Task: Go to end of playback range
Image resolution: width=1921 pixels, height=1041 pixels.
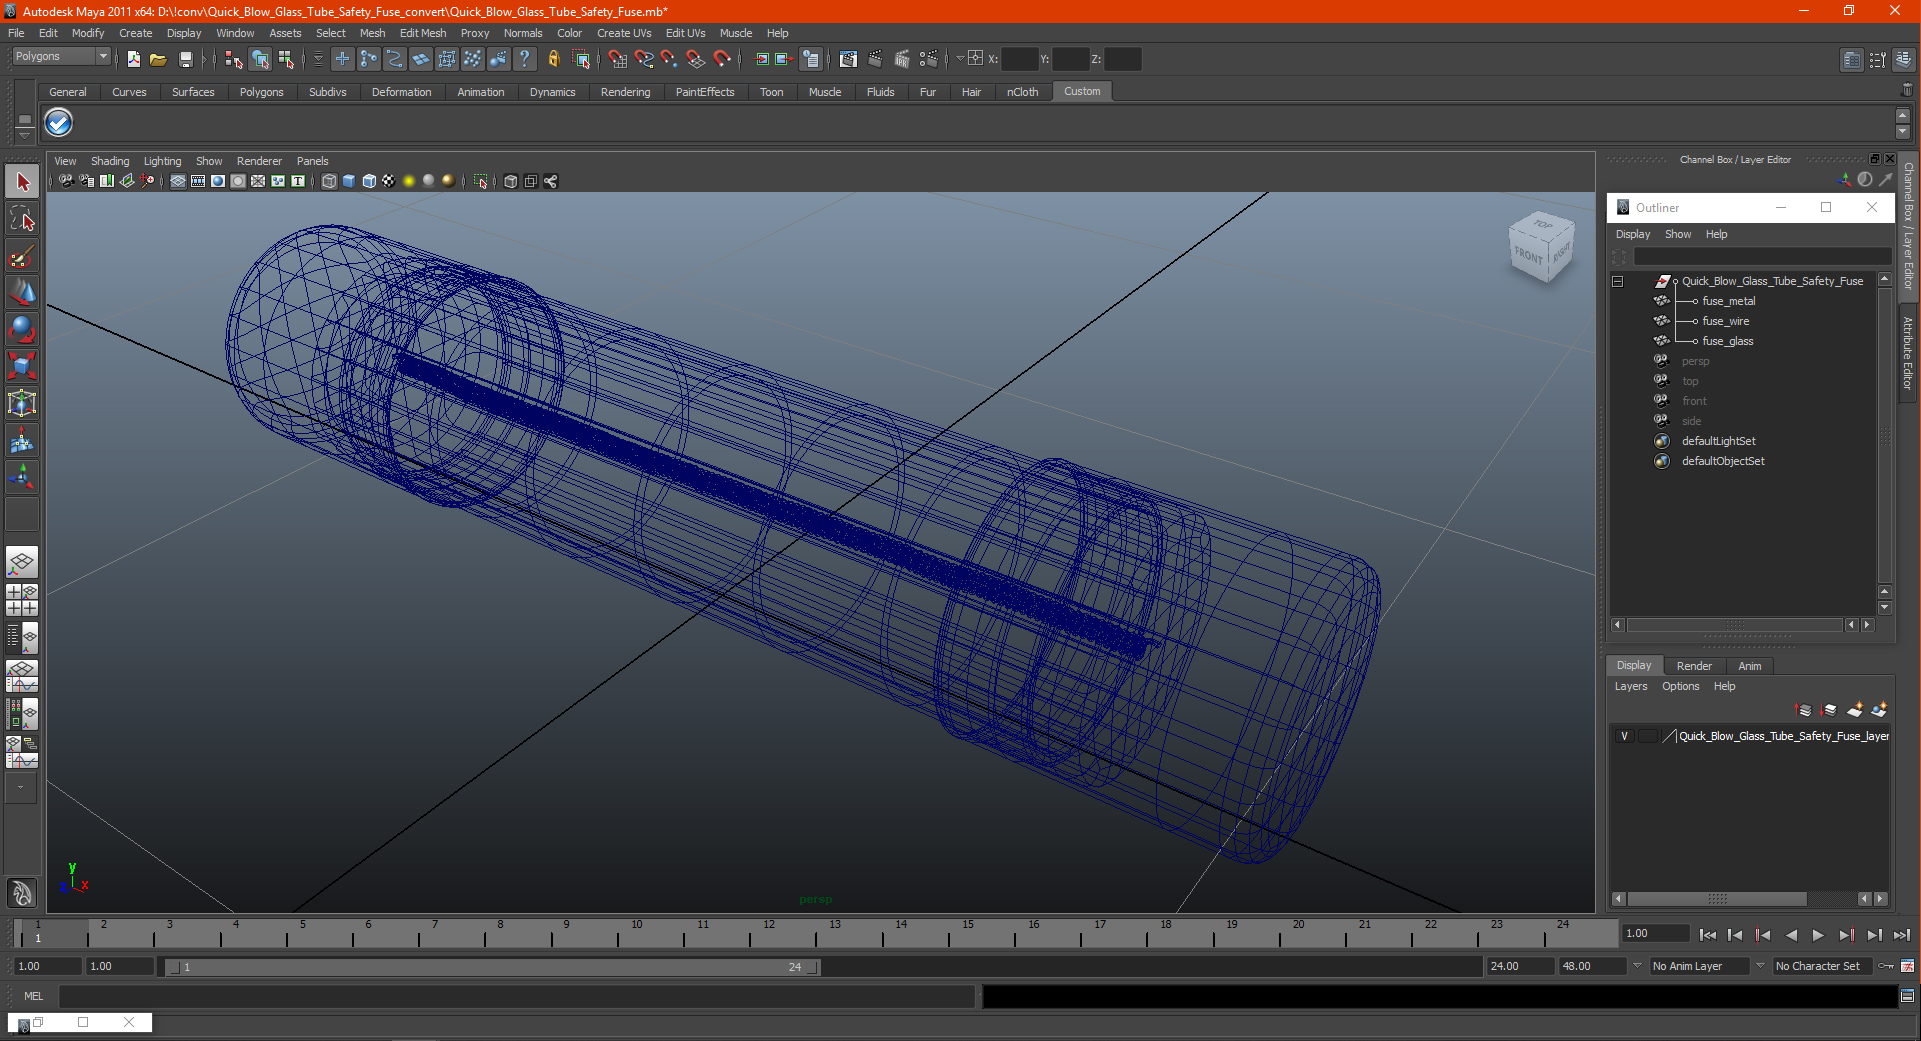Action: point(1902,935)
